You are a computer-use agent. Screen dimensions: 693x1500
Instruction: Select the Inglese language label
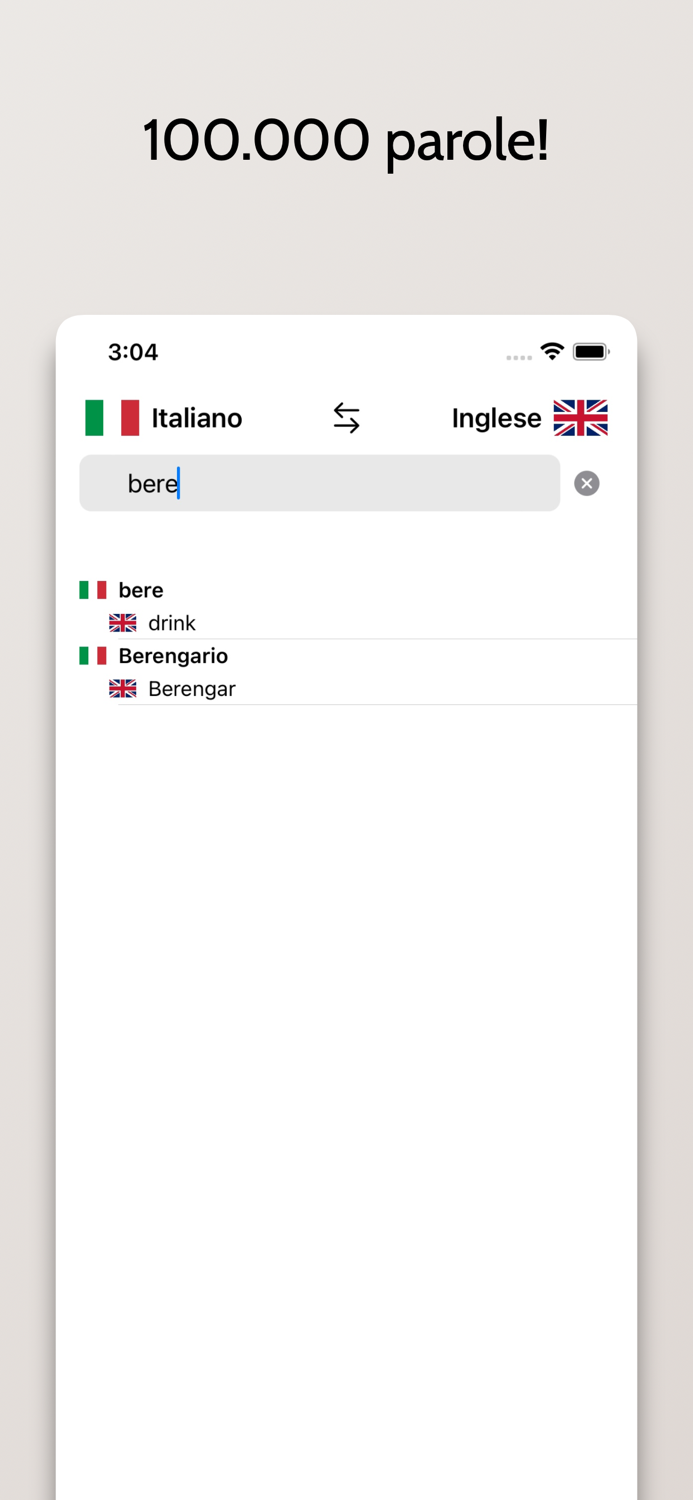pyautogui.click(x=497, y=418)
